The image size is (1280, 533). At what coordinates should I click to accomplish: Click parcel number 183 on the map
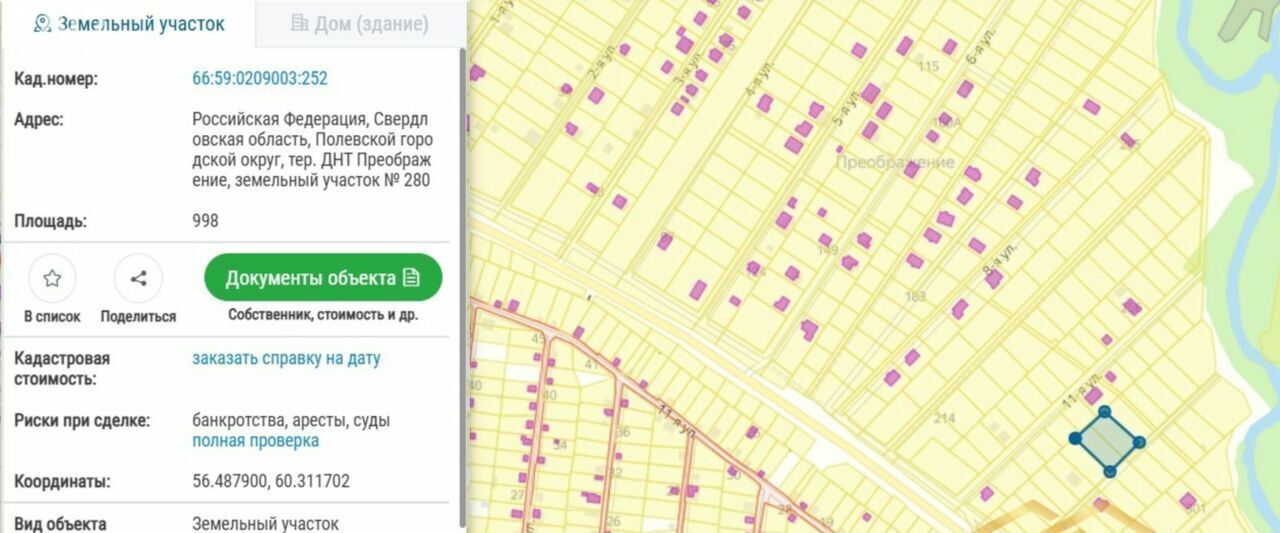pyautogui.click(x=915, y=296)
